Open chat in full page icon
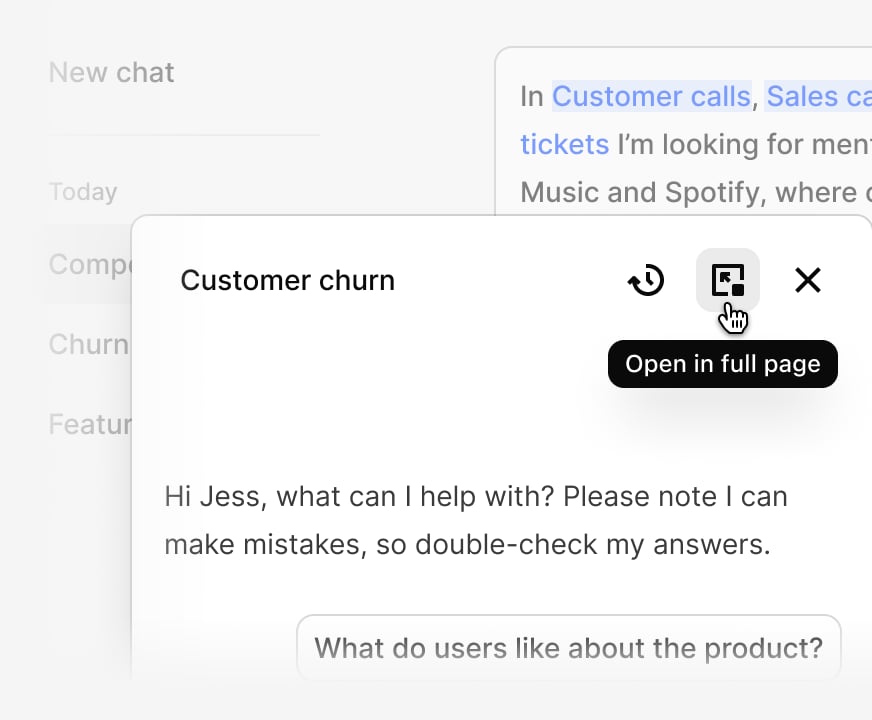 728,280
